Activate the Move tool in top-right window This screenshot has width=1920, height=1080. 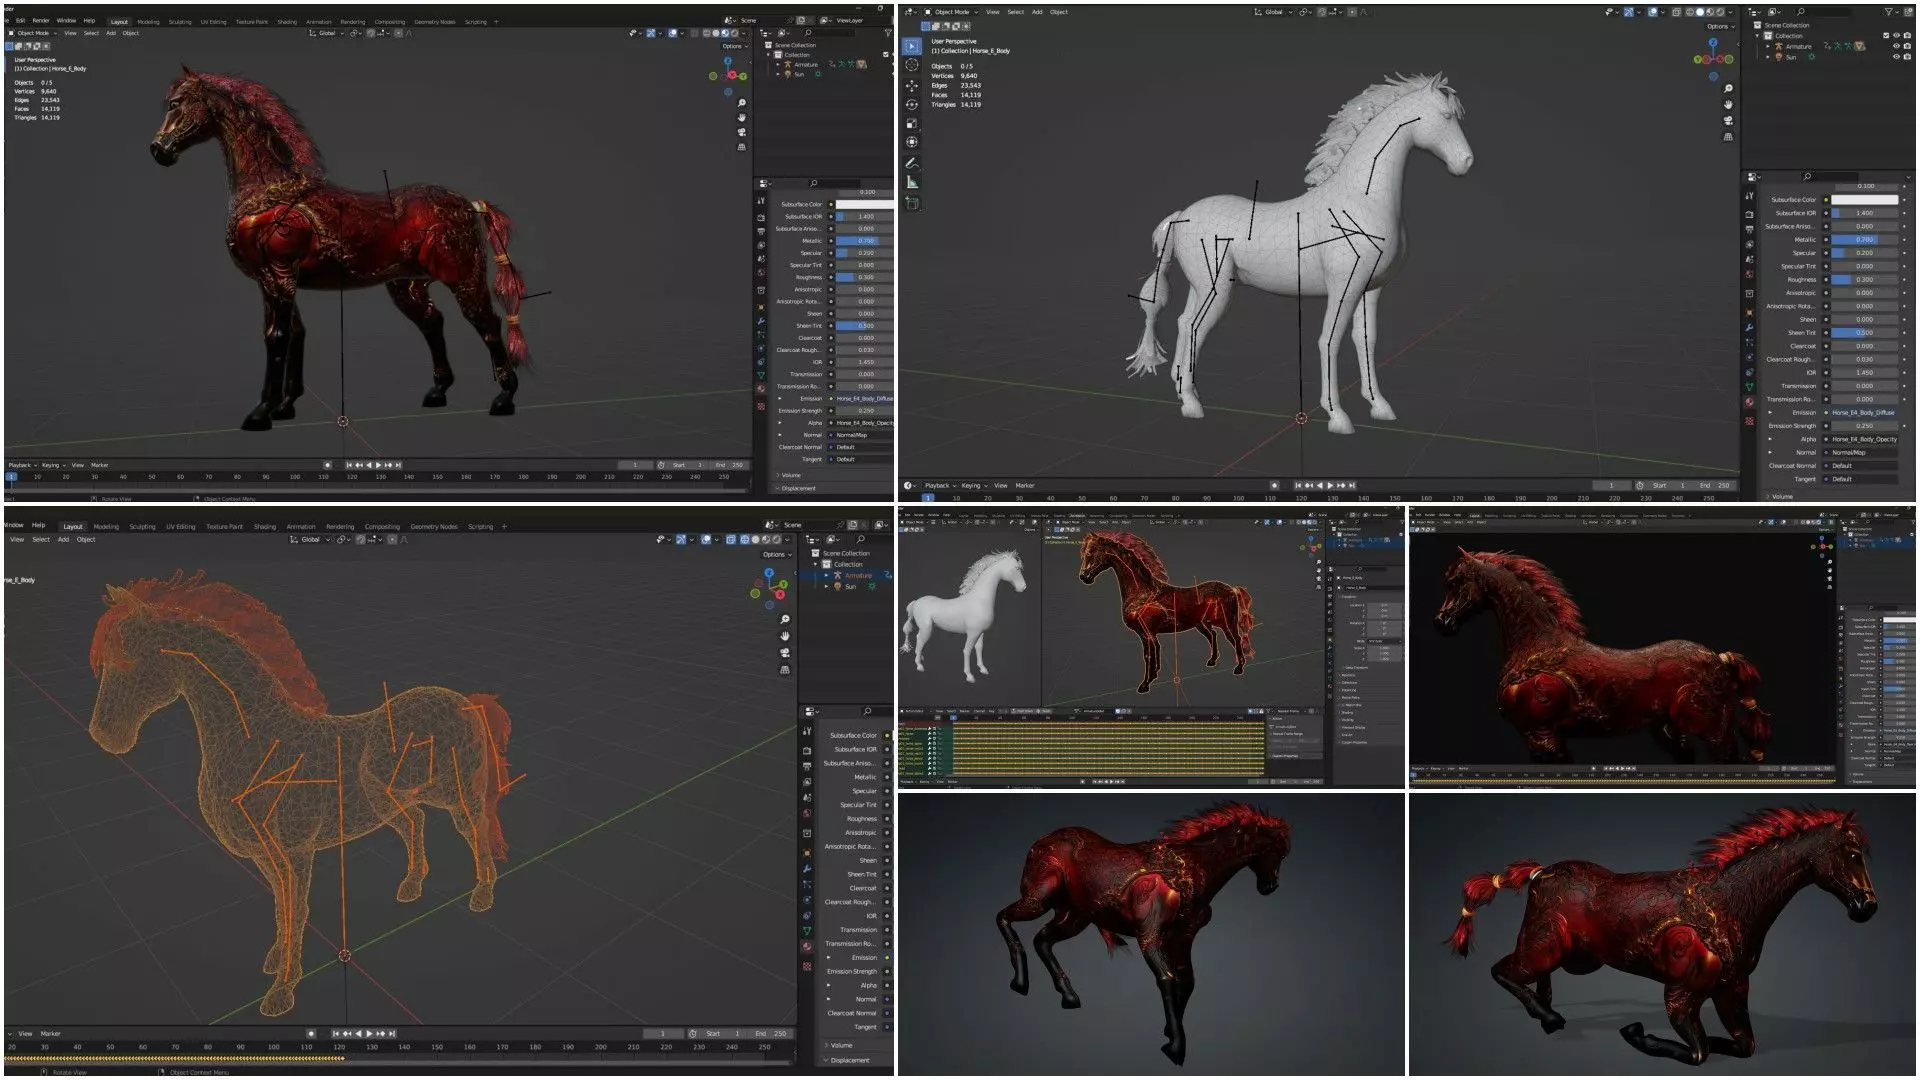pyautogui.click(x=911, y=85)
